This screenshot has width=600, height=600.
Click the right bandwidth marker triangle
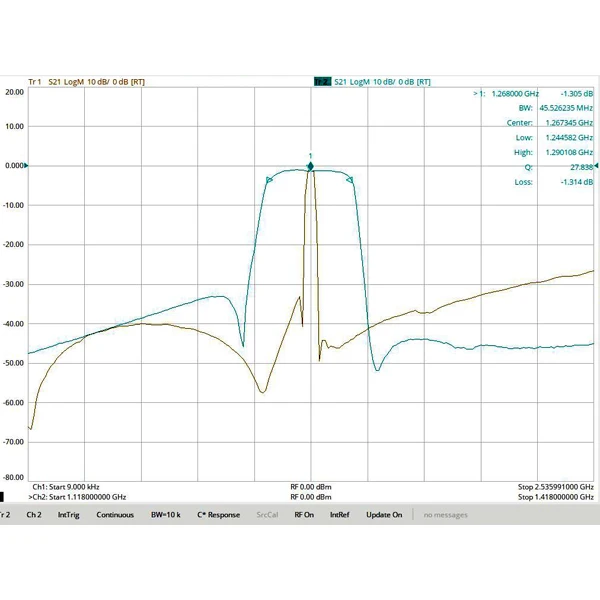click(350, 180)
